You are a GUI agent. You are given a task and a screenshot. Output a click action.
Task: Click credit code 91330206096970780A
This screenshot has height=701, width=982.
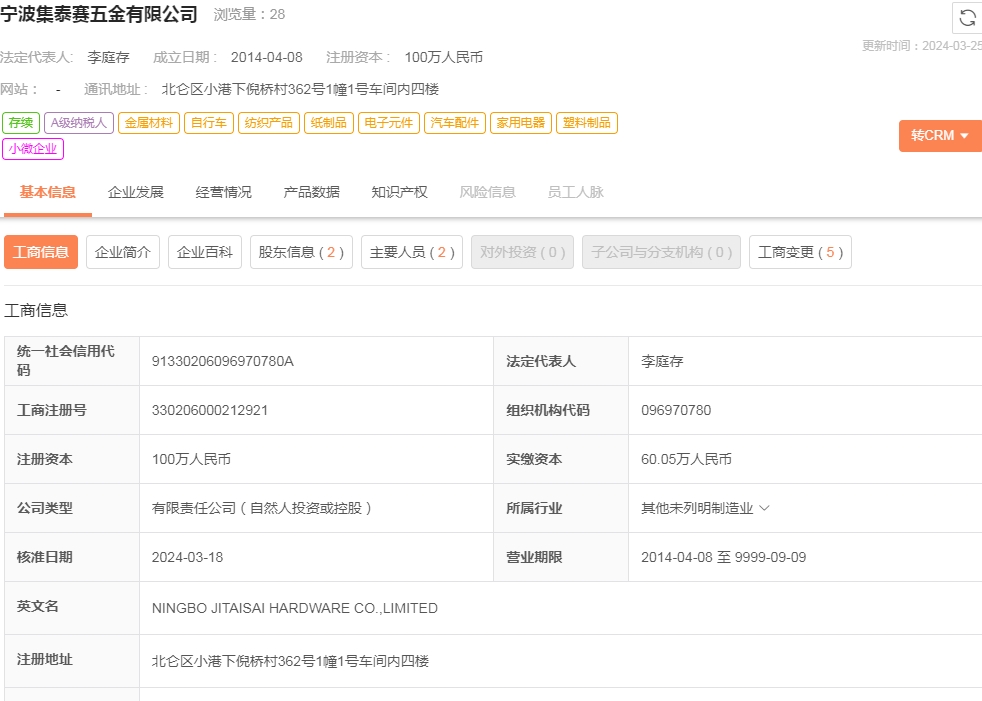coord(222,361)
